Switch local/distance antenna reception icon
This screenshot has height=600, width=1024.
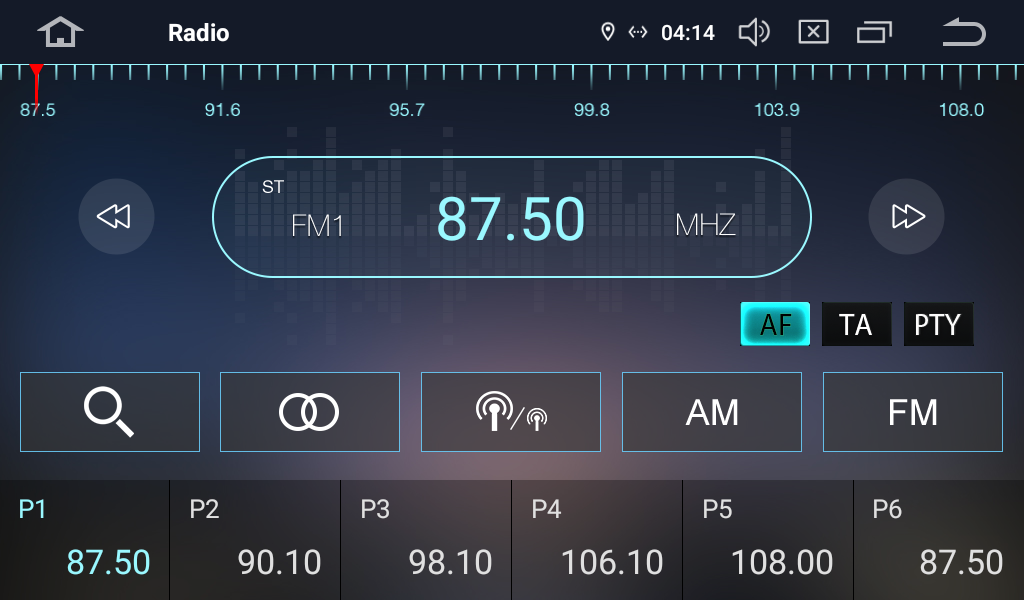coord(511,412)
